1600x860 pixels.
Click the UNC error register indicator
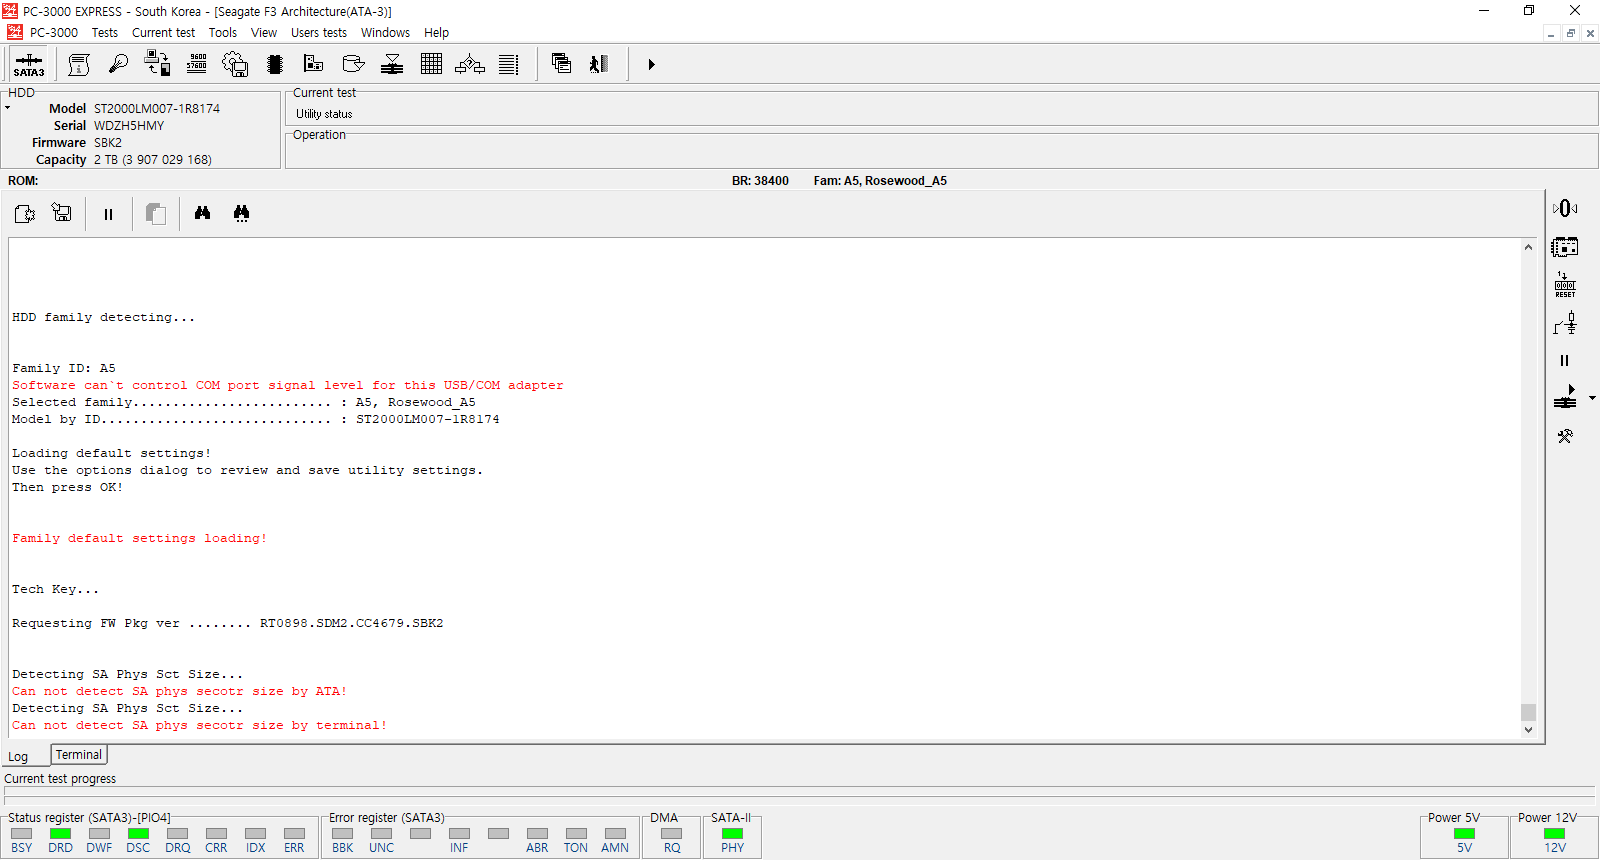pos(381,834)
